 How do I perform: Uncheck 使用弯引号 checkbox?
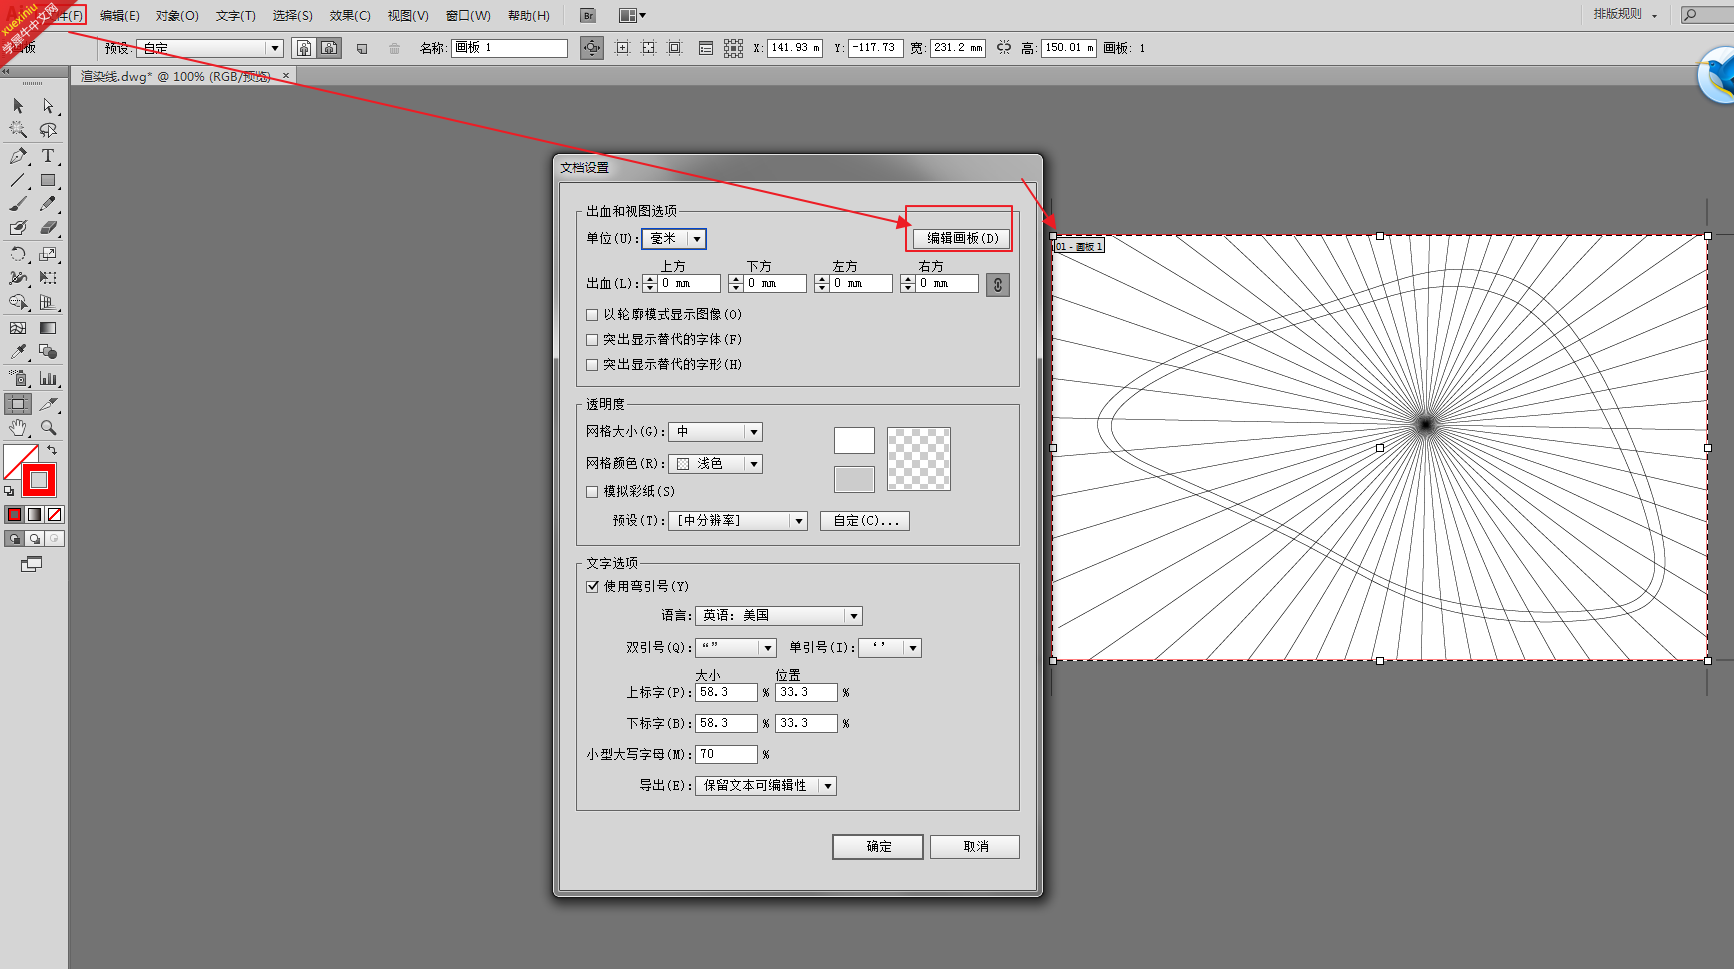[592, 587]
